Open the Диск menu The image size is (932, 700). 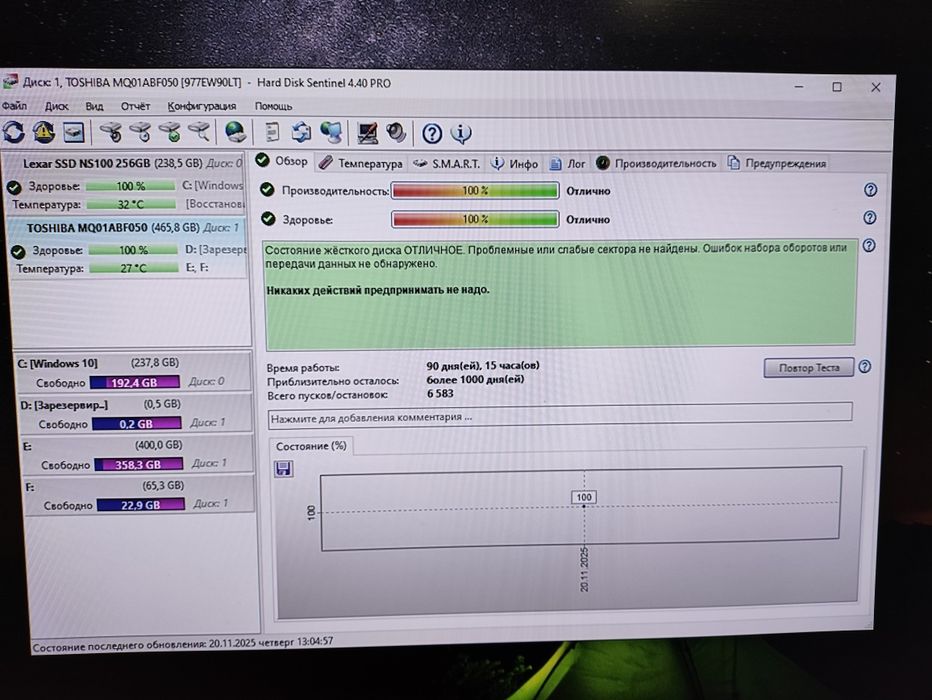click(x=56, y=106)
